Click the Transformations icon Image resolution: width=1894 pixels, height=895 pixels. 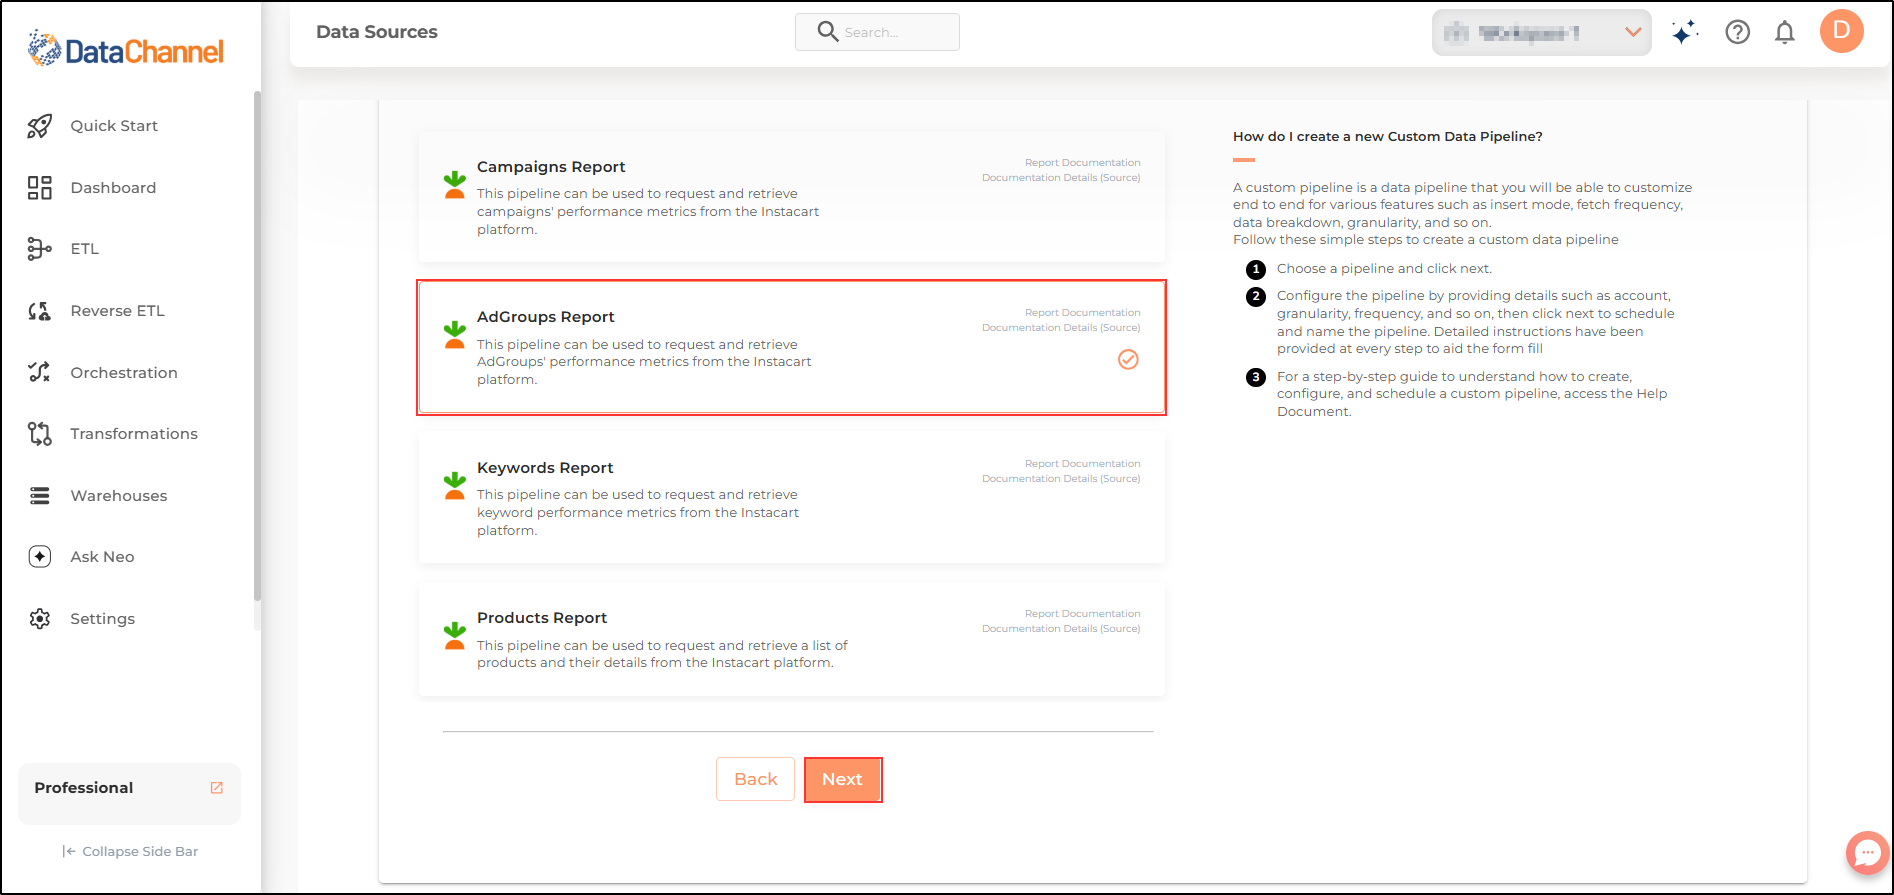(39, 434)
